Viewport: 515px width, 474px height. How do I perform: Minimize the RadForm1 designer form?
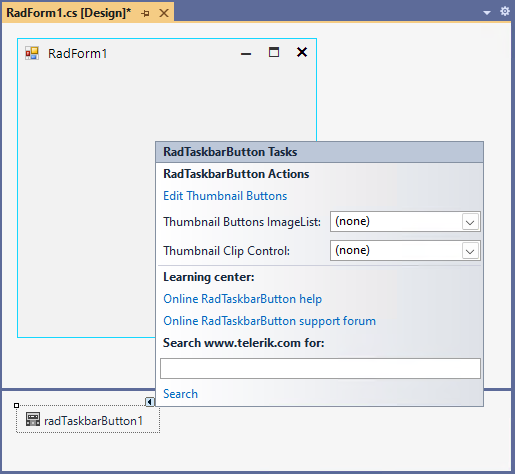click(x=246, y=54)
